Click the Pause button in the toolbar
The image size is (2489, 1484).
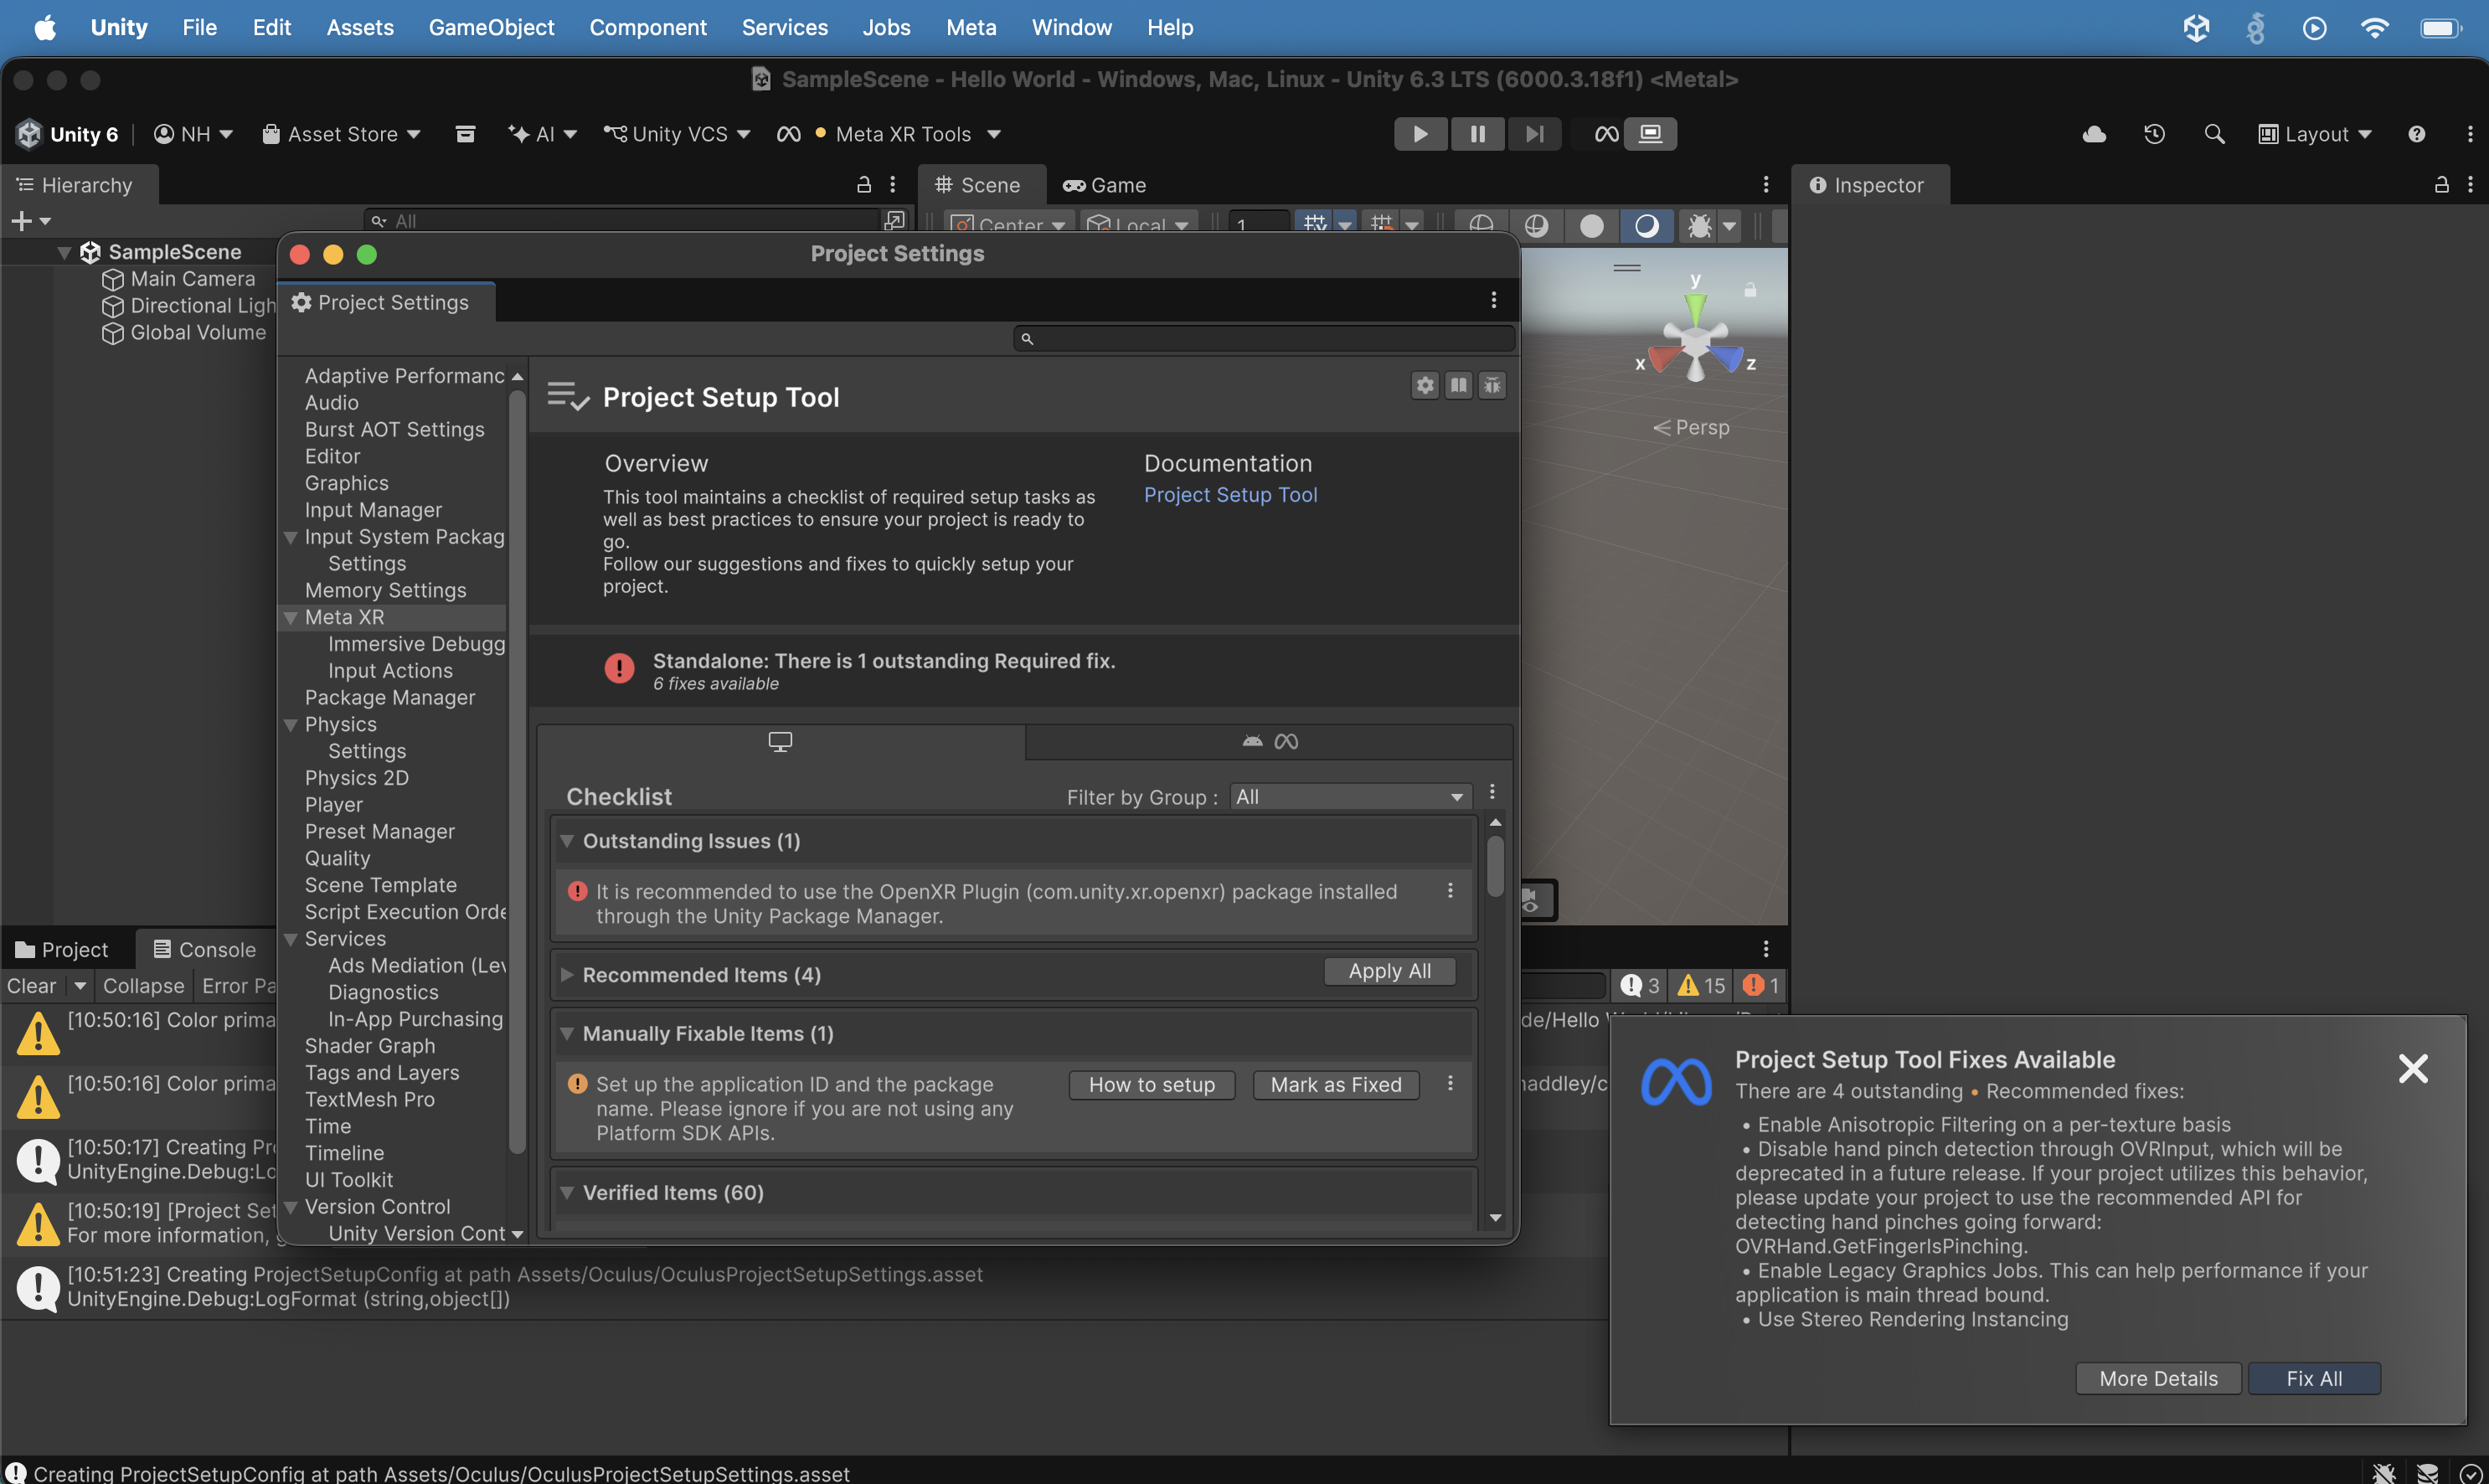point(1477,134)
